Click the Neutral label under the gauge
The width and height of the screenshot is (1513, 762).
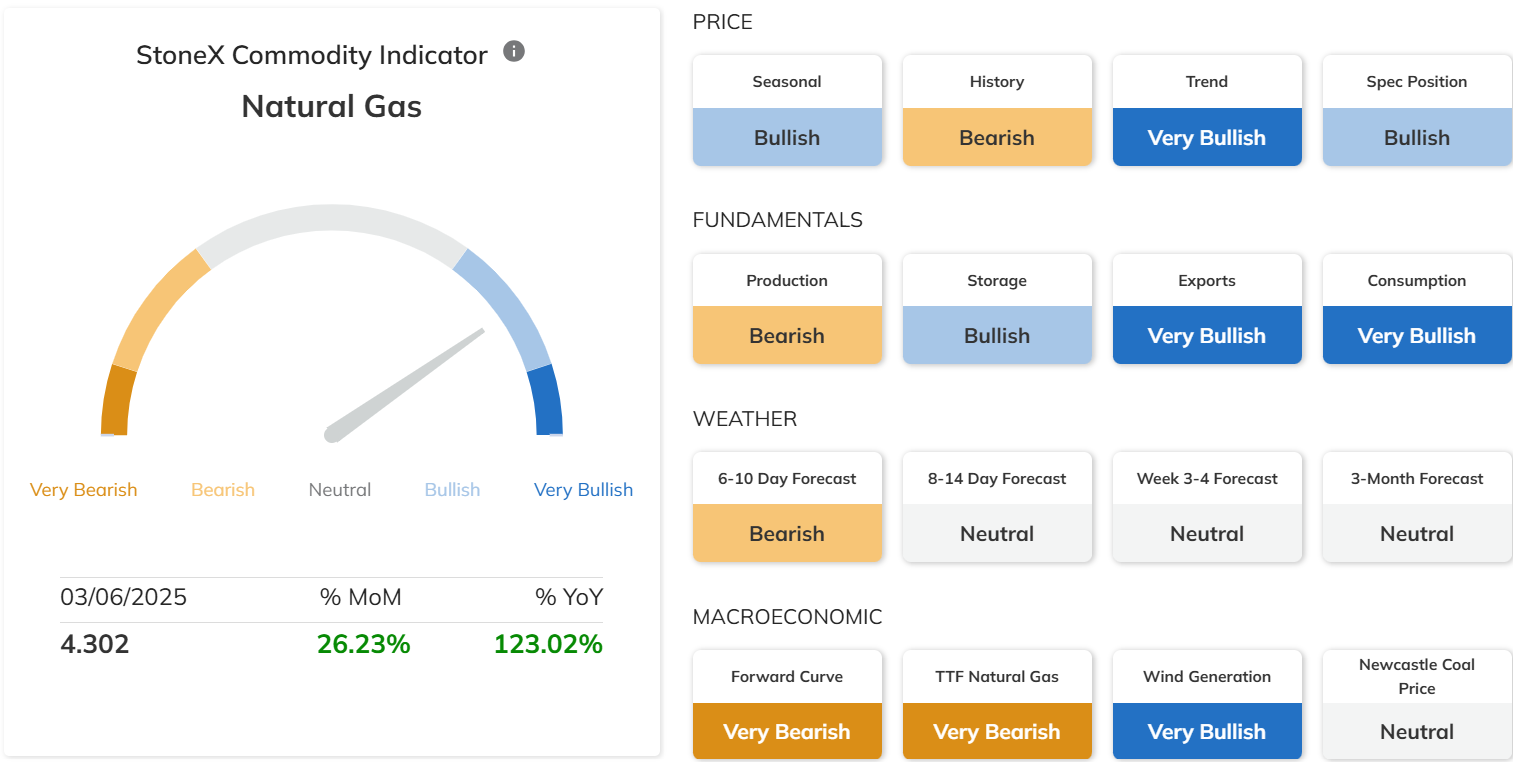tap(340, 490)
